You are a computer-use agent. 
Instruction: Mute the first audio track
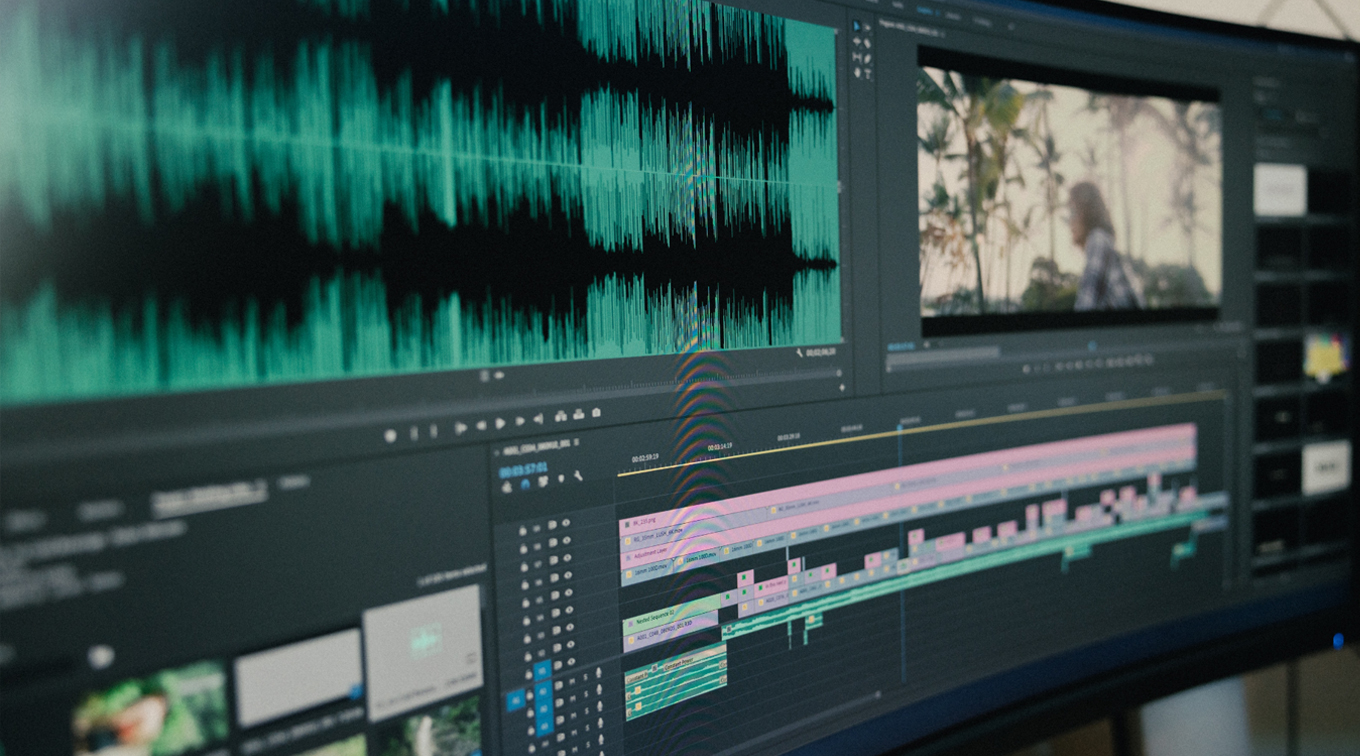tap(572, 682)
